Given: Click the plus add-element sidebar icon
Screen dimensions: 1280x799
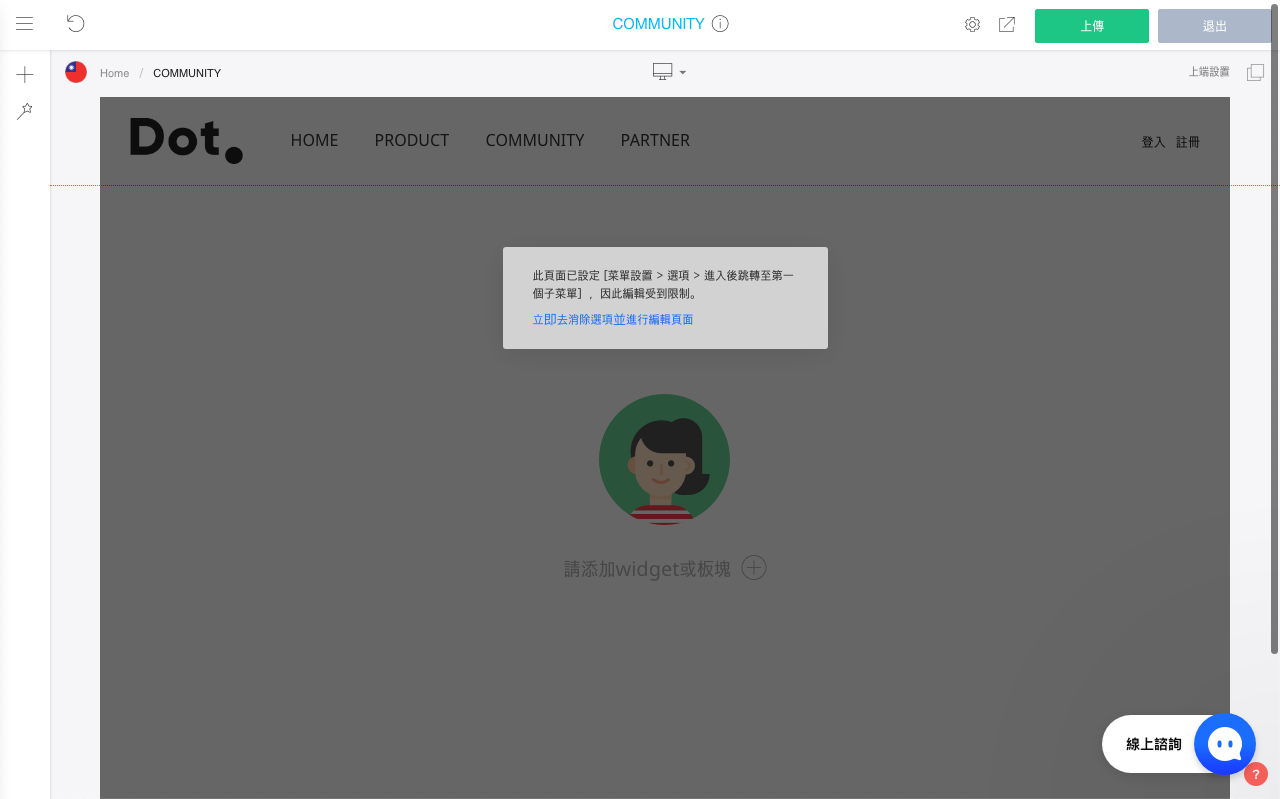Looking at the screenshot, I should coord(25,75).
